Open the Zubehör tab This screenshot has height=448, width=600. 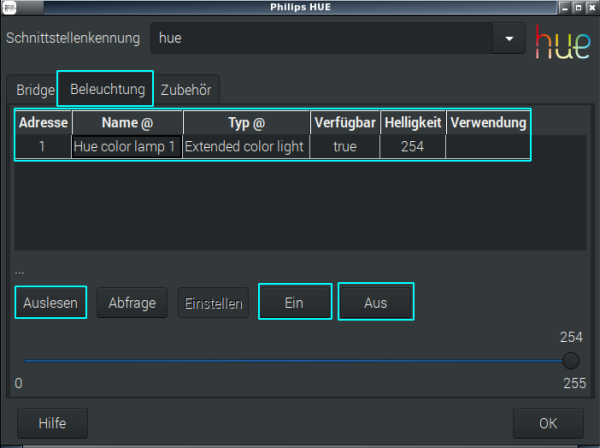tap(187, 89)
